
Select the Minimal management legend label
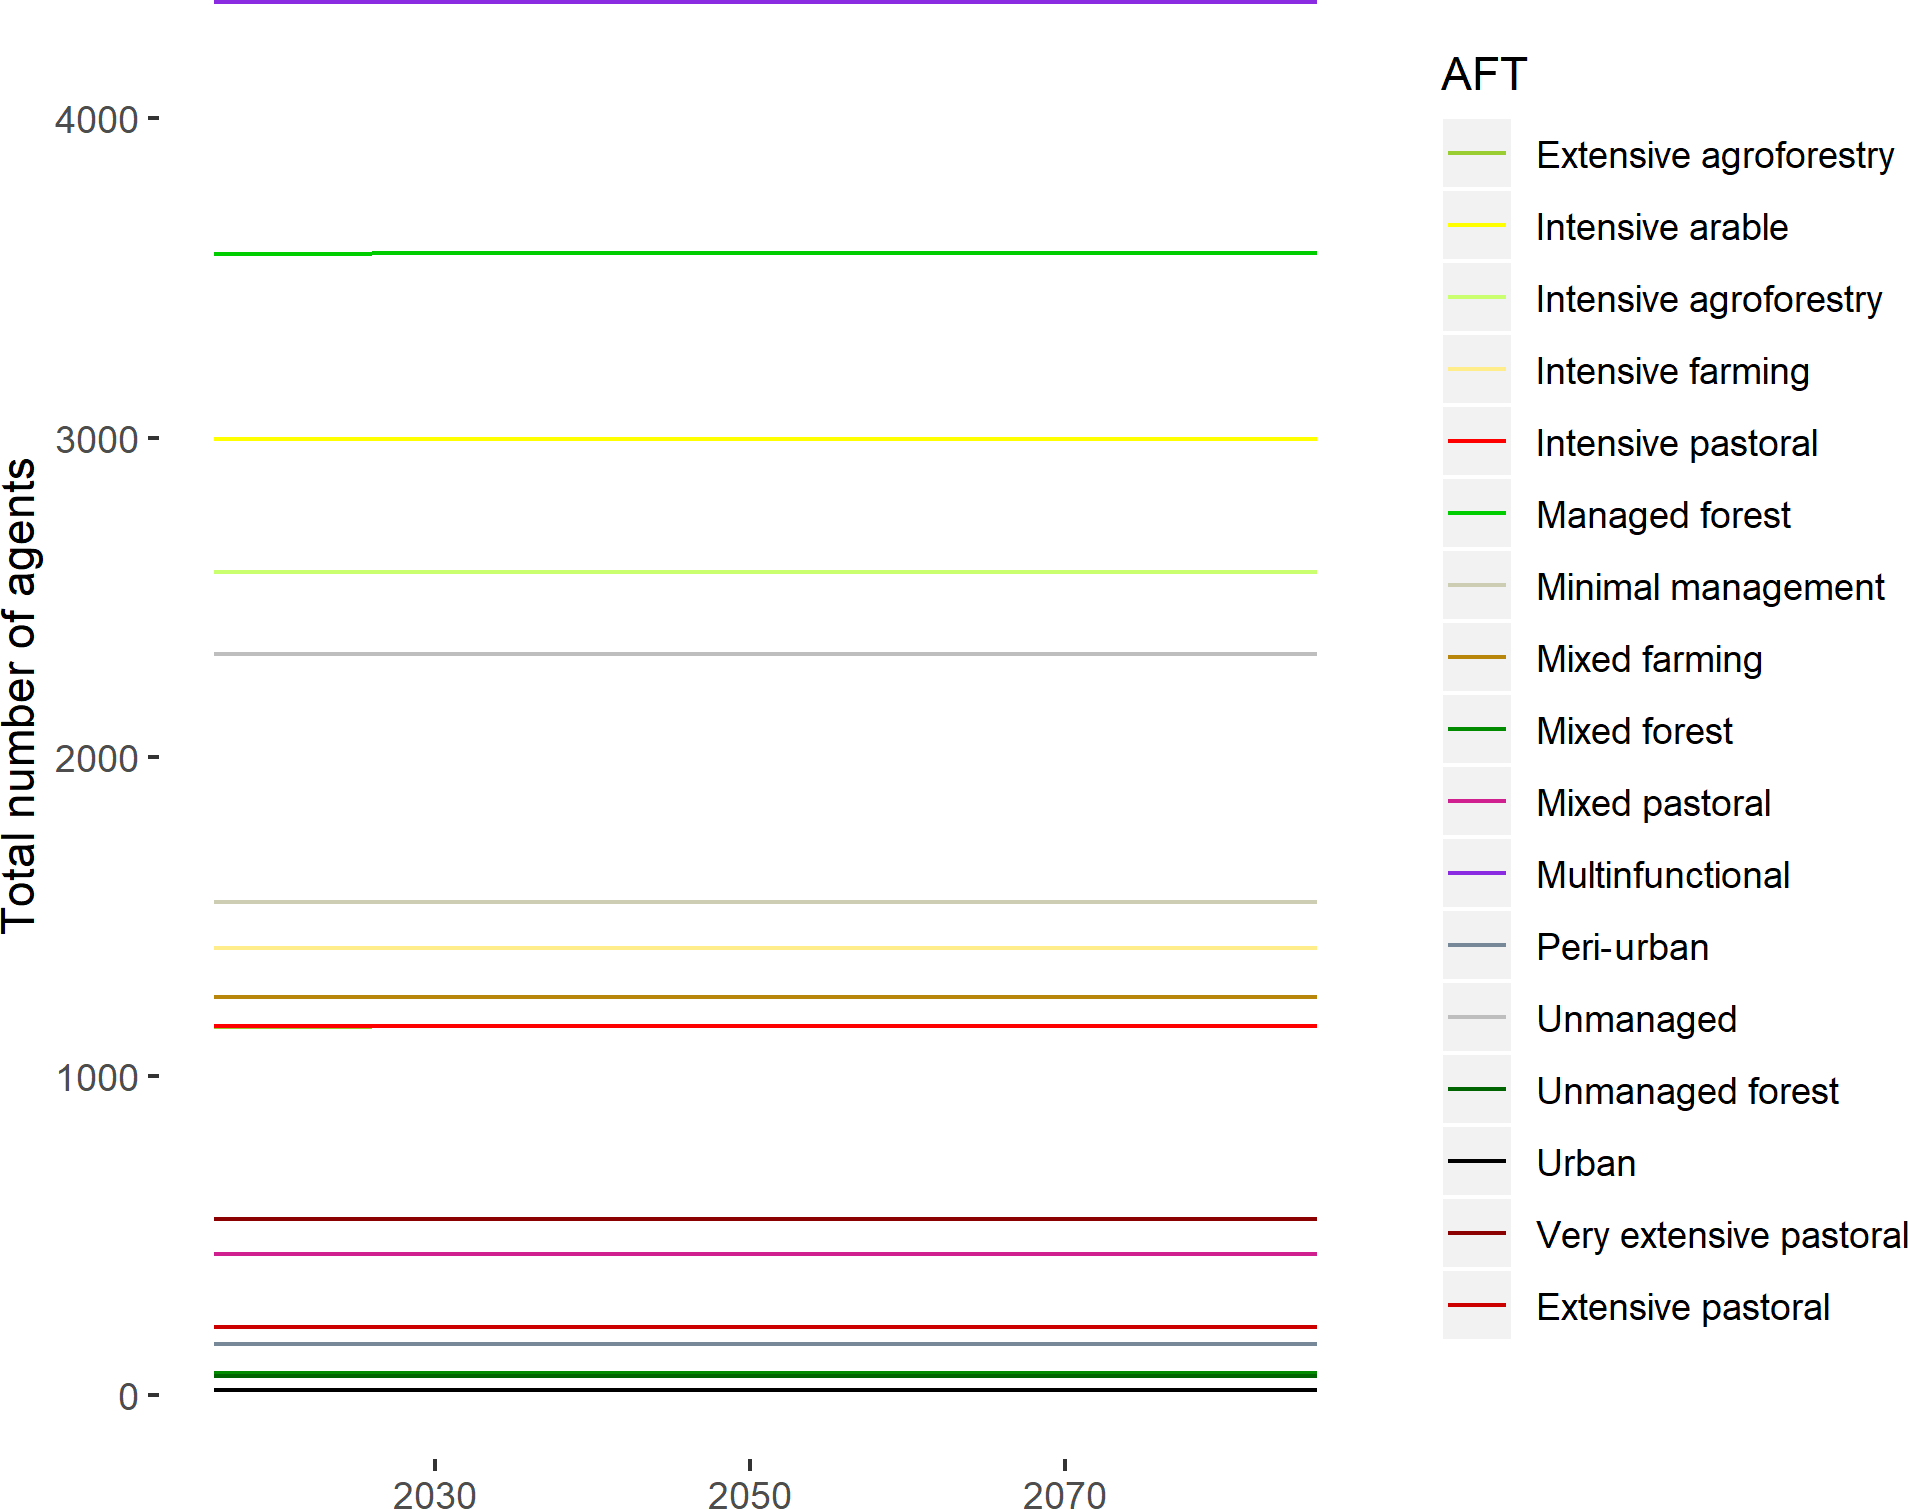(x=1710, y=588)
